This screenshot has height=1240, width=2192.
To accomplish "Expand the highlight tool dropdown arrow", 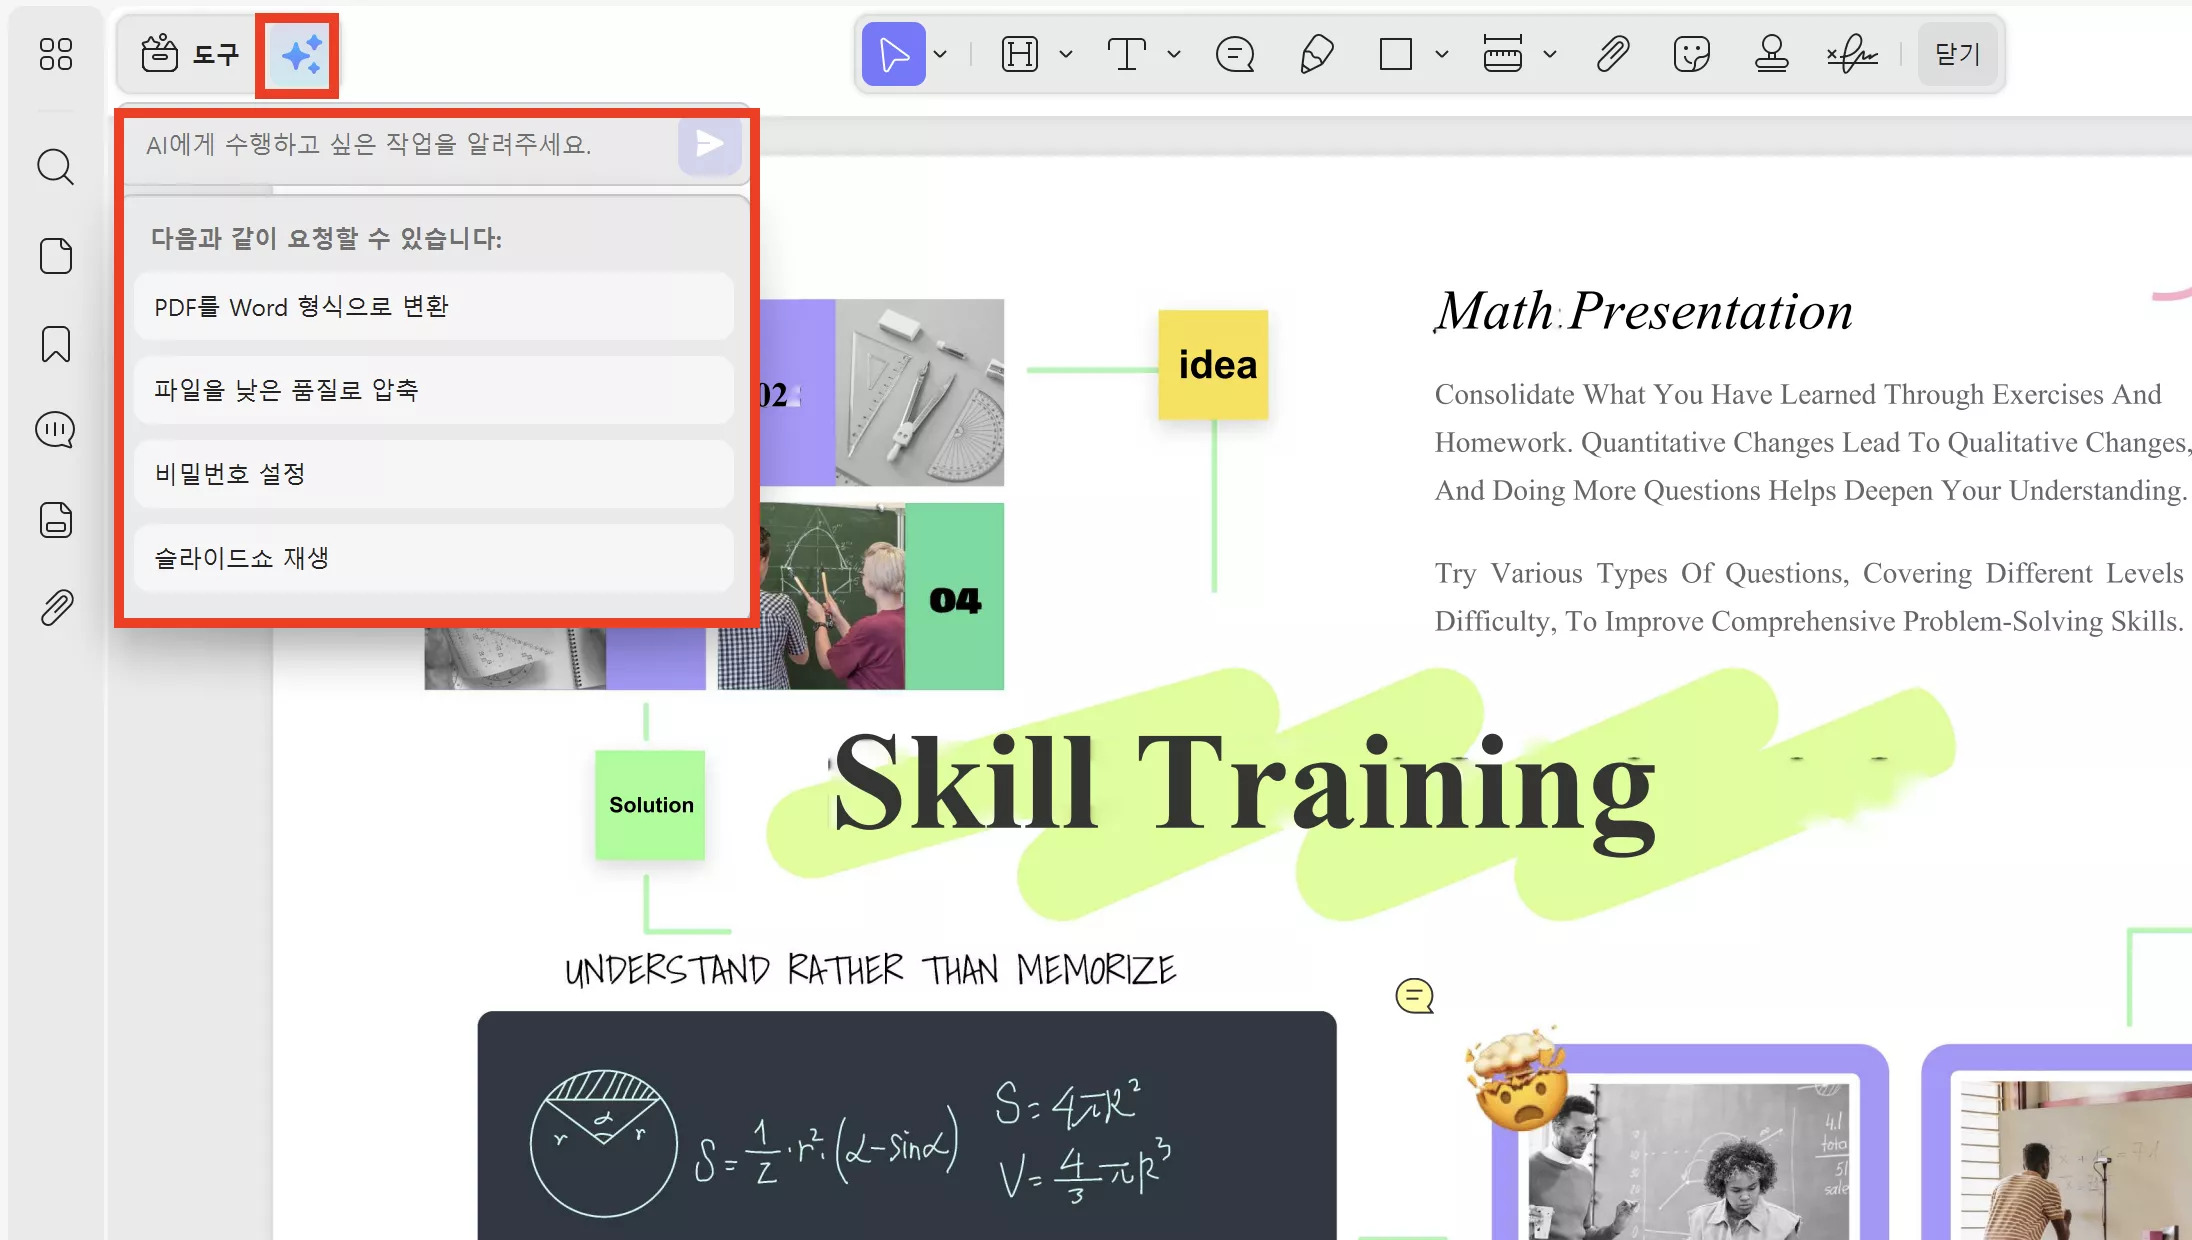I will (1066, 54).
